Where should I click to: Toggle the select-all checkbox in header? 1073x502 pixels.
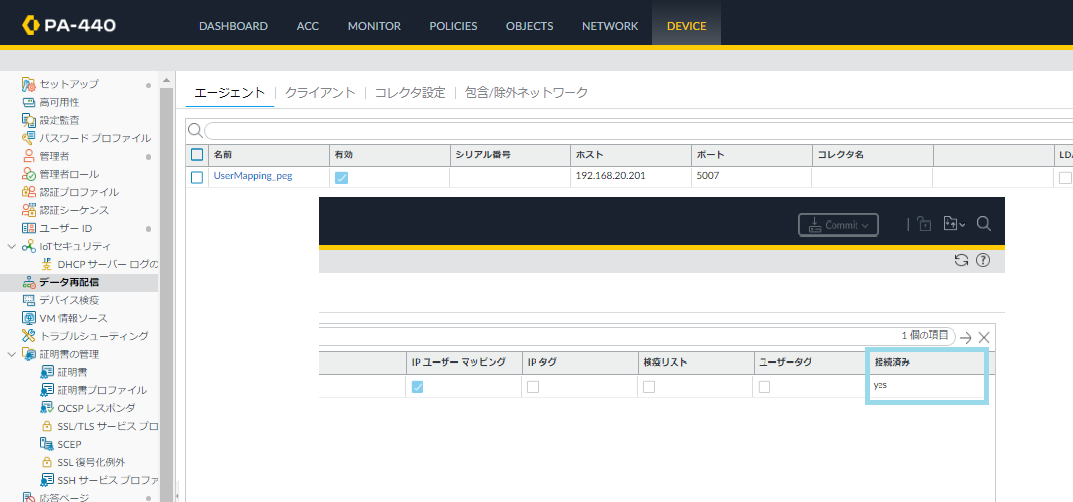197,155
